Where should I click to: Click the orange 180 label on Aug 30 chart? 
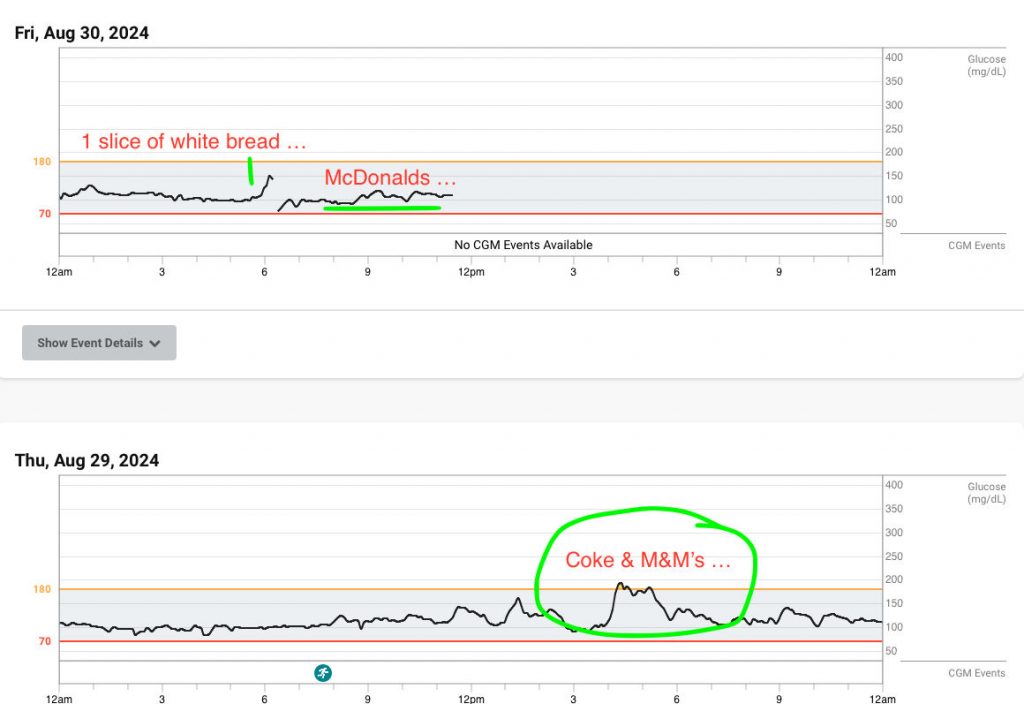coord(41,162)
